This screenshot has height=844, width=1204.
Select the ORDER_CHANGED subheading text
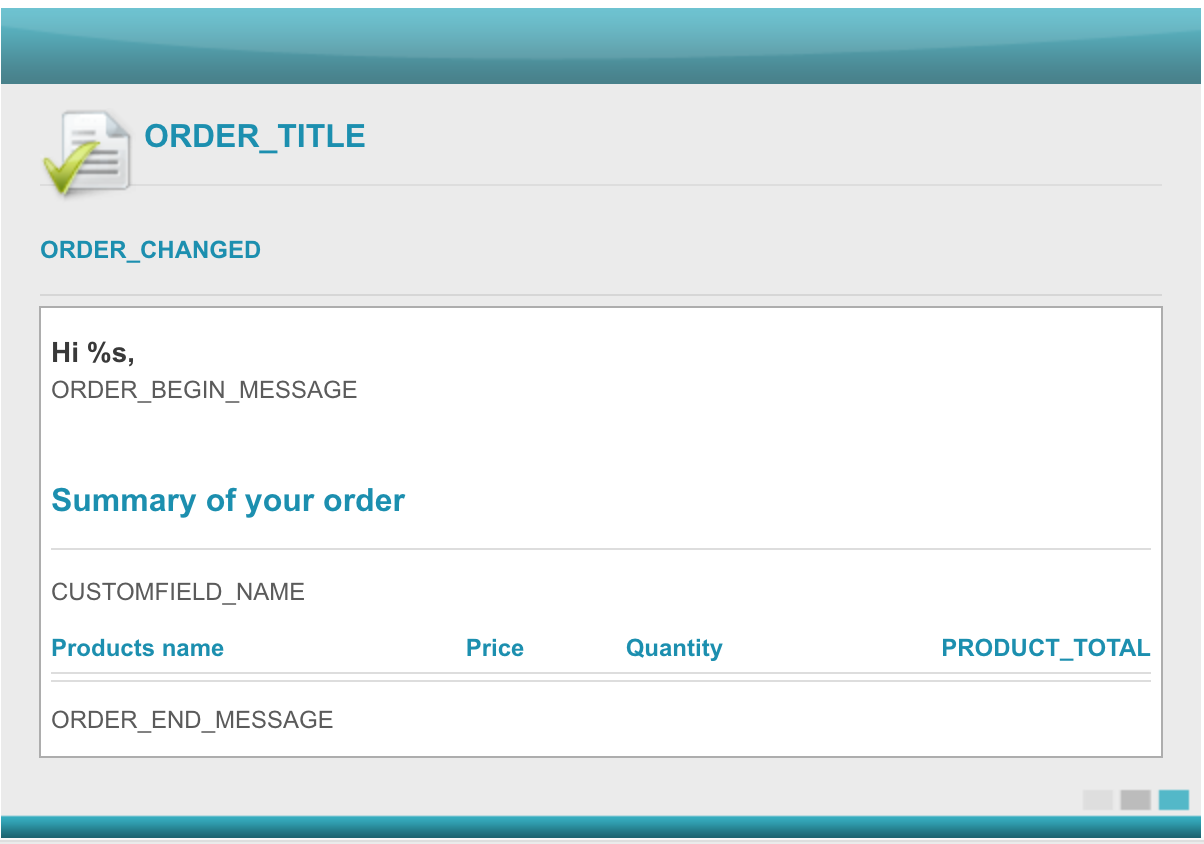click(x=150, y=250)
